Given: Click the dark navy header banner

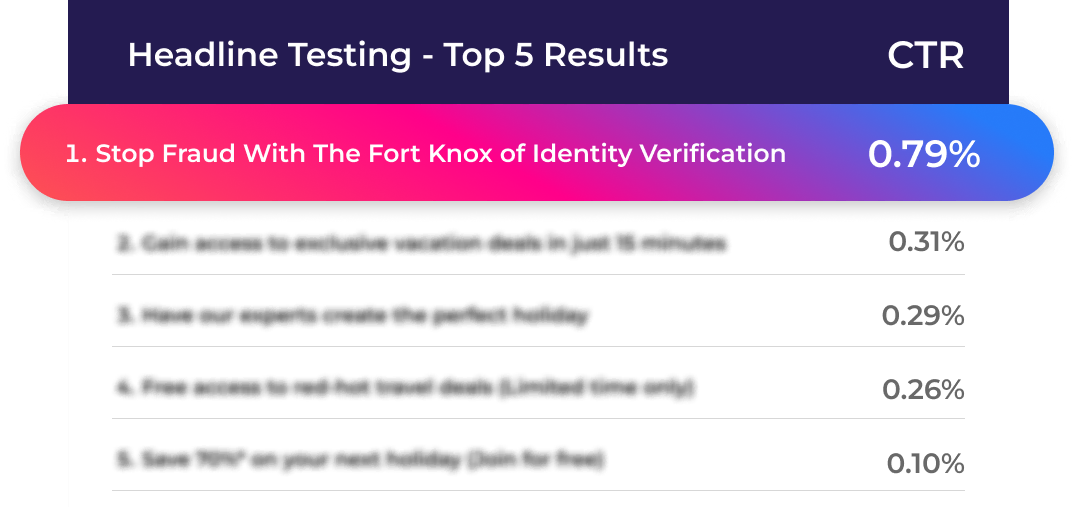Looking at the screenshot, I should point(538,52).
